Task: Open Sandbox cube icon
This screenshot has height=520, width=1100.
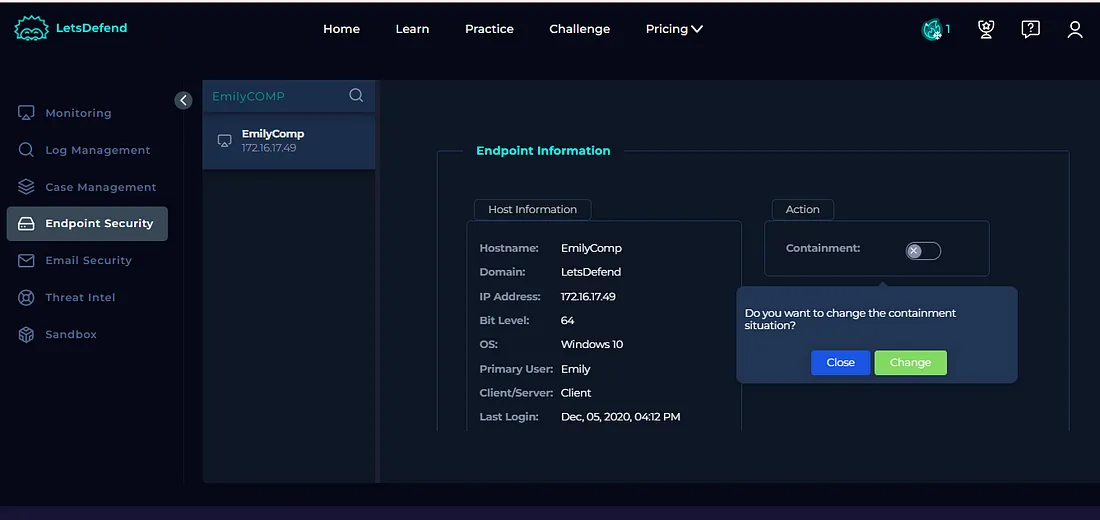Action: (26, 335)
